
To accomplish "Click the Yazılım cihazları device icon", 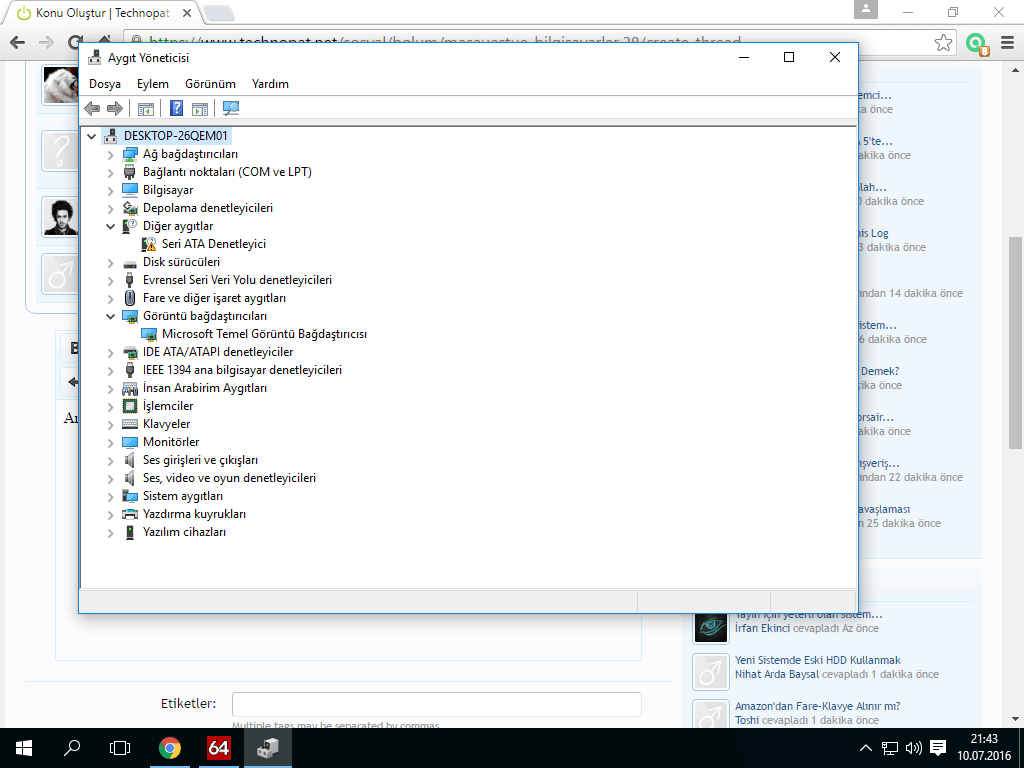I will (x=130, y=532).
